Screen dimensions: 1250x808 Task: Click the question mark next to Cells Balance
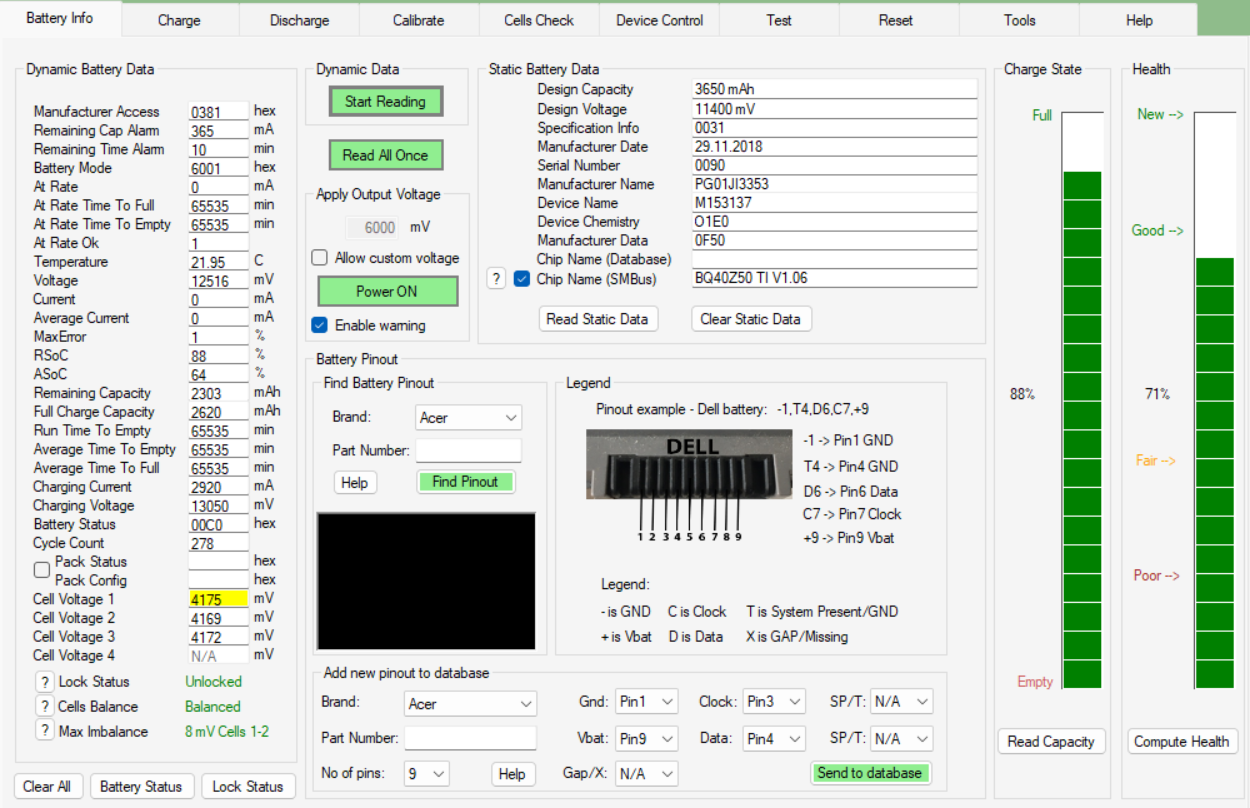(x=44, y=706)
